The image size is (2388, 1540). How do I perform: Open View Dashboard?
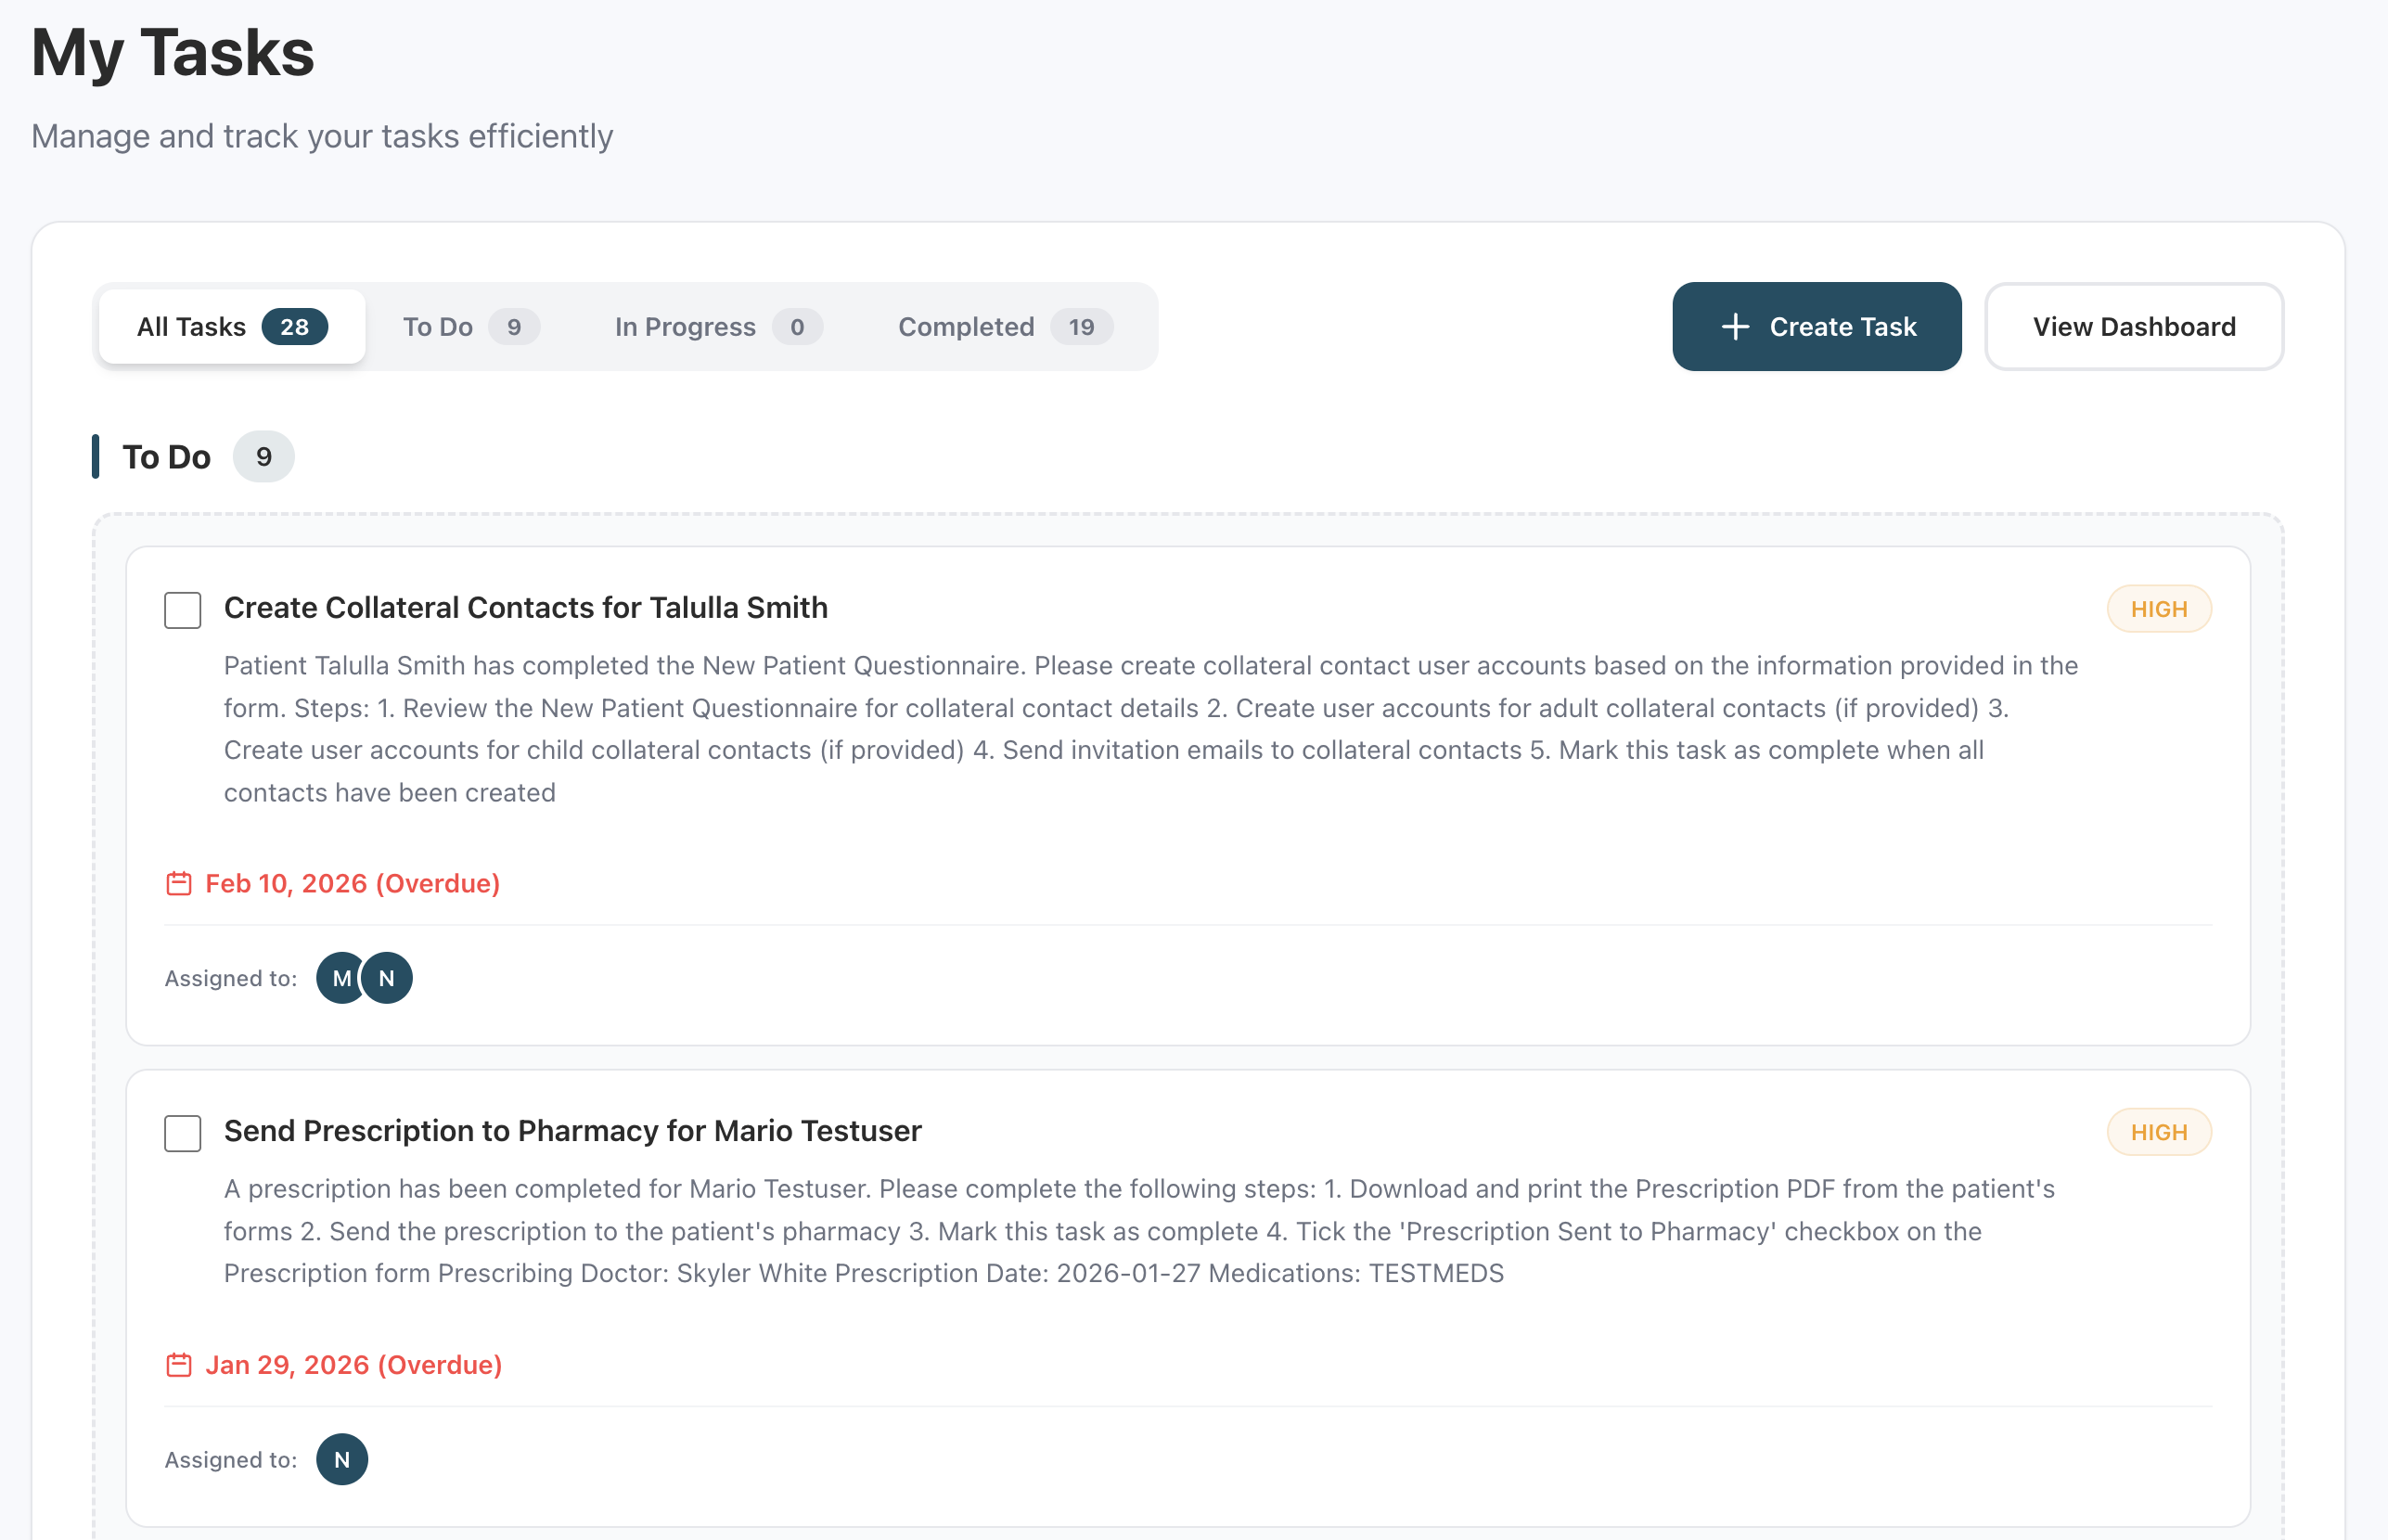pos(2133,327)
